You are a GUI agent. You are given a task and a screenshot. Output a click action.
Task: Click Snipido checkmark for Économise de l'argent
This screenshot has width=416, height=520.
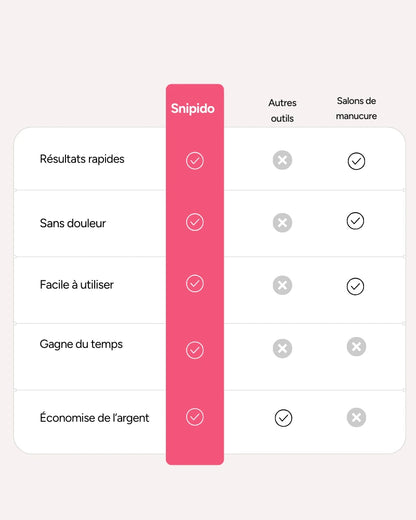pos(195,417)
